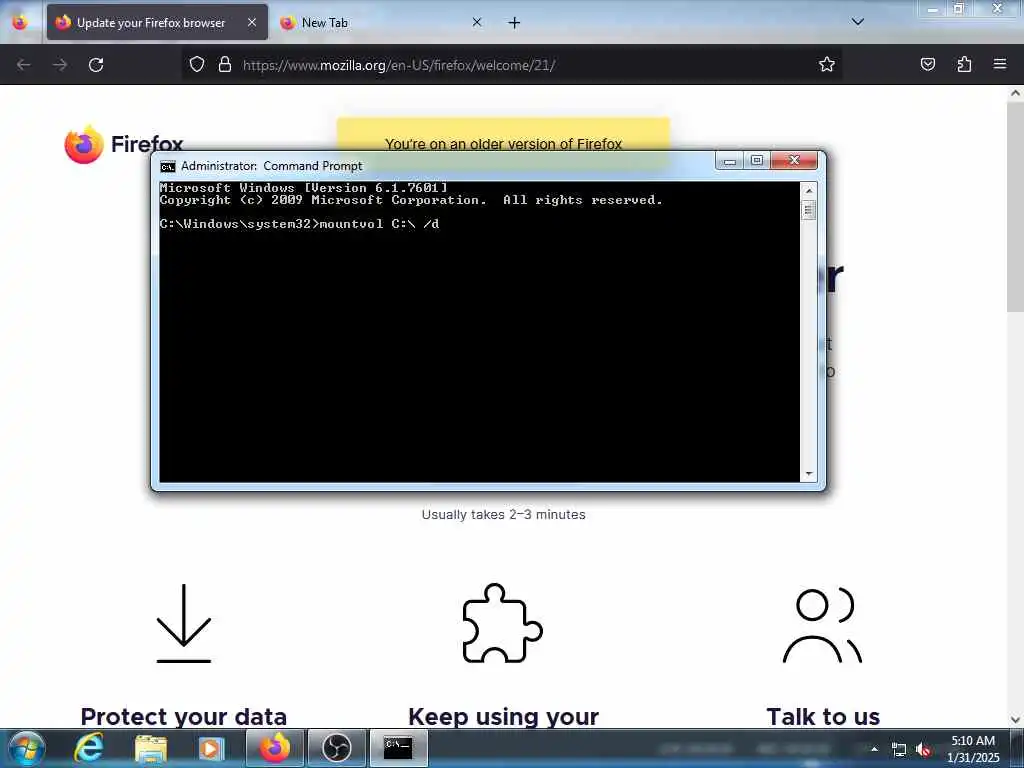Click page scrollbar down arrow

pyautogui.click(x=1016, y=720)
